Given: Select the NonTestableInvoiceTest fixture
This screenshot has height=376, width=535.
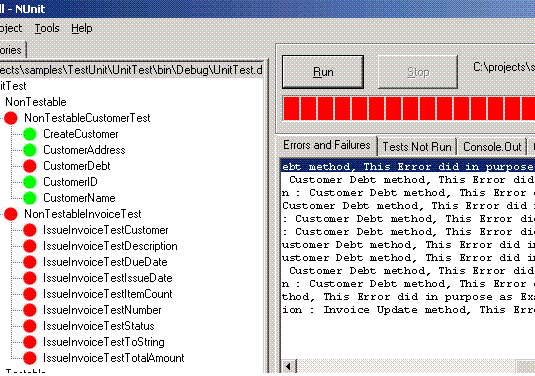Looking at the screenshot, I should pyautogui.click(x=83, y=214).
